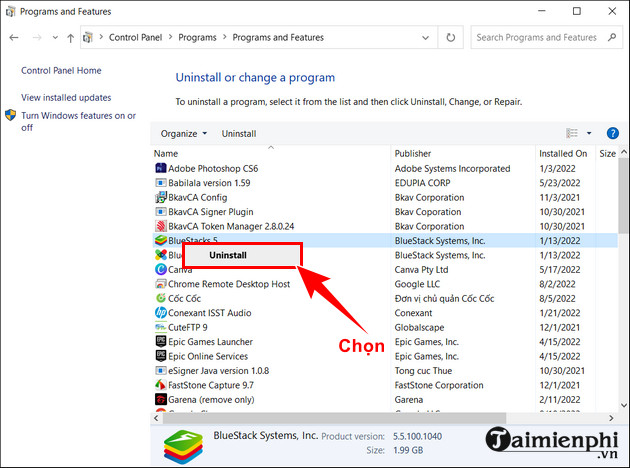
Task: Click the BlueStacks 5 layered icon in list
Action: pos(161,241)
